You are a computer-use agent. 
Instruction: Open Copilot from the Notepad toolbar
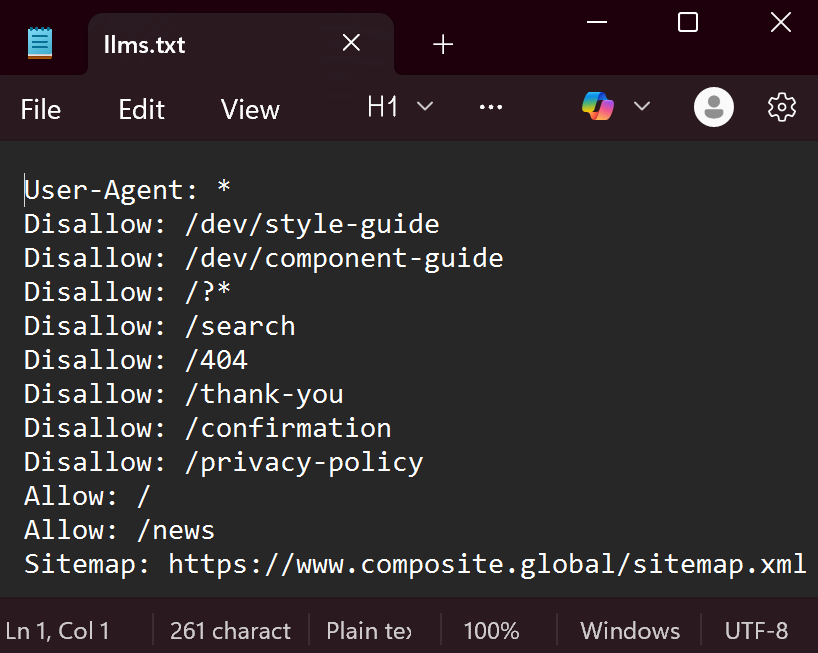pyautogui.click(x=598, y=106)
